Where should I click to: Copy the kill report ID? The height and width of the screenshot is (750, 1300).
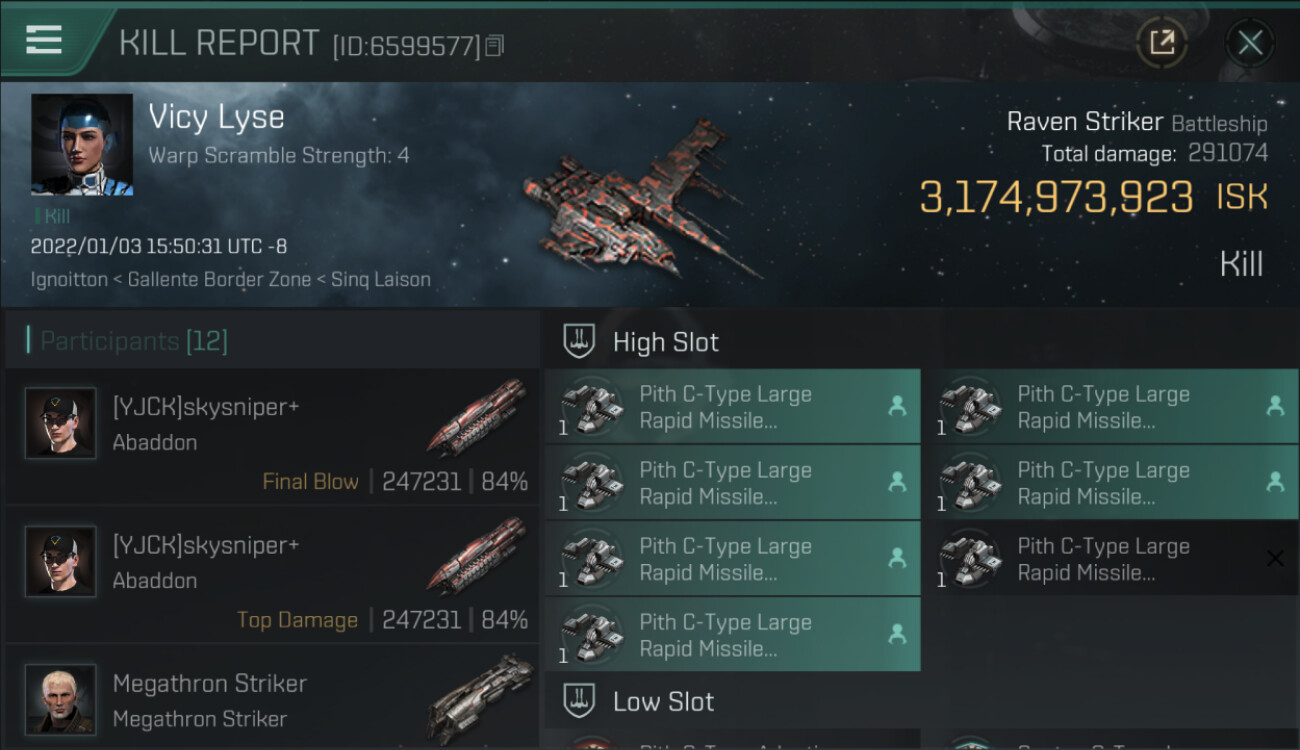pos(495,46)
